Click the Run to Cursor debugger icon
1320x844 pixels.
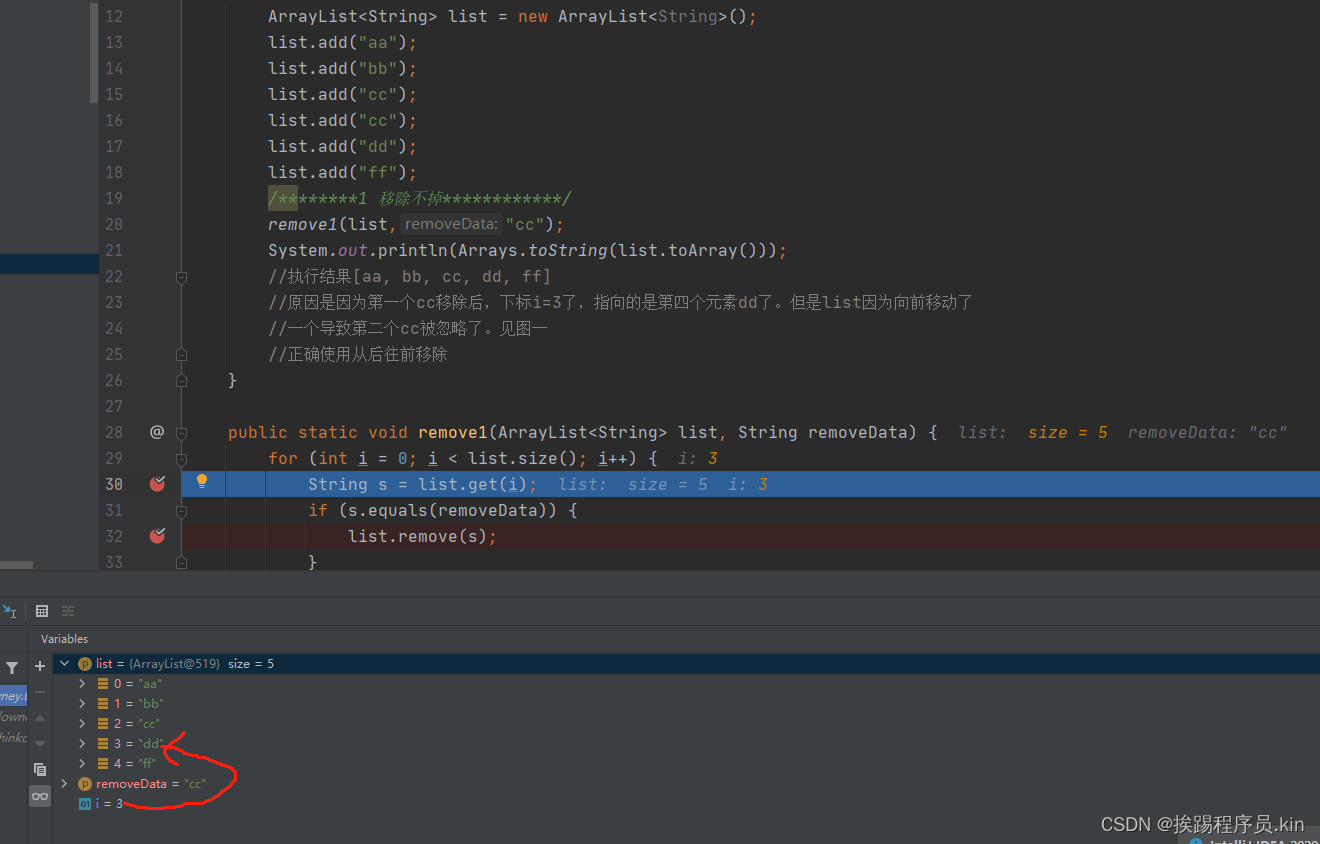coord(8,610)
